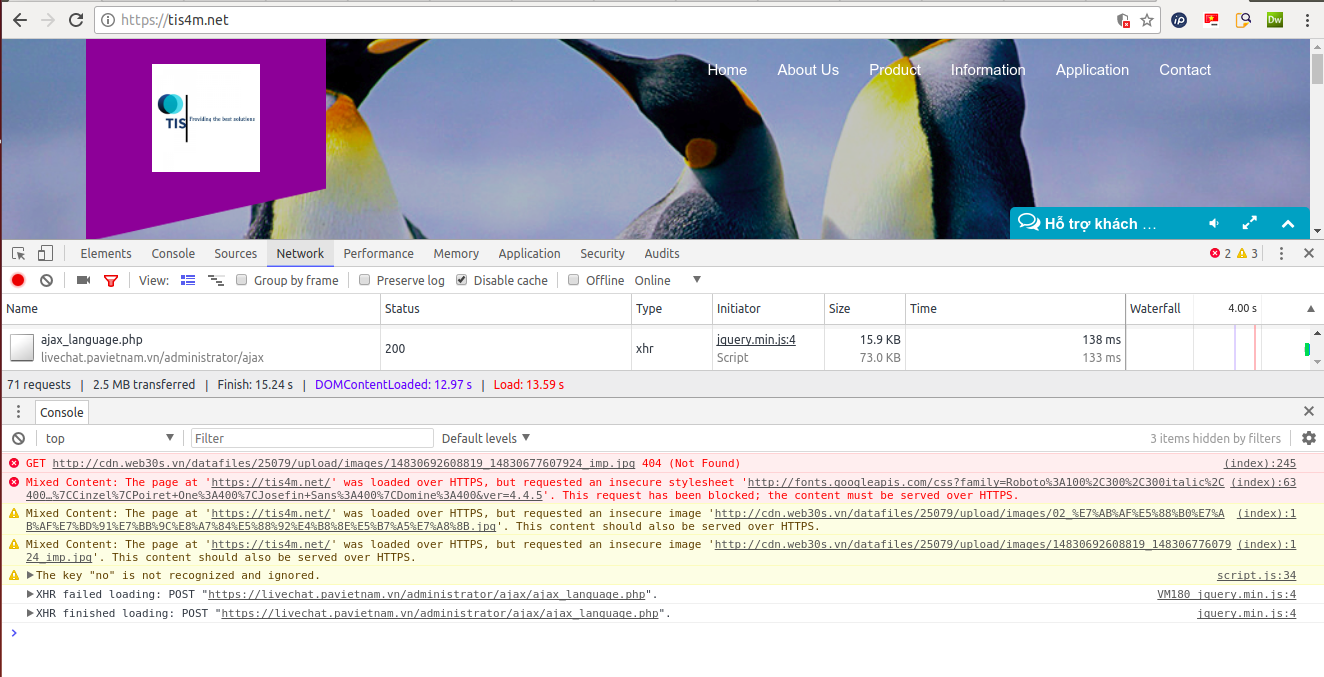Uncheck Disable cache checkbox
This screenshot has height=677, width=1324.
(x=462, y=280)
